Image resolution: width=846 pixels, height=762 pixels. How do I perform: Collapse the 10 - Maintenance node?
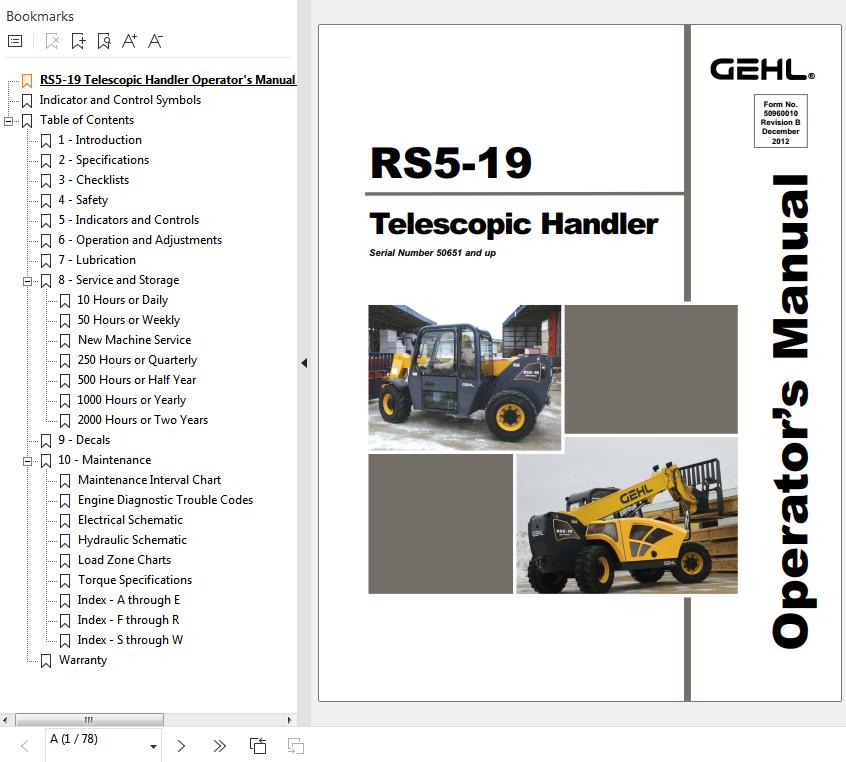[28, 461]
